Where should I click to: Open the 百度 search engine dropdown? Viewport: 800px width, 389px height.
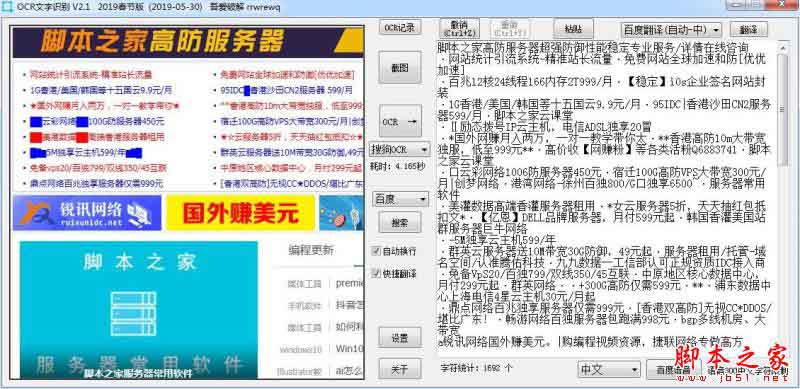tap(399, 199)
